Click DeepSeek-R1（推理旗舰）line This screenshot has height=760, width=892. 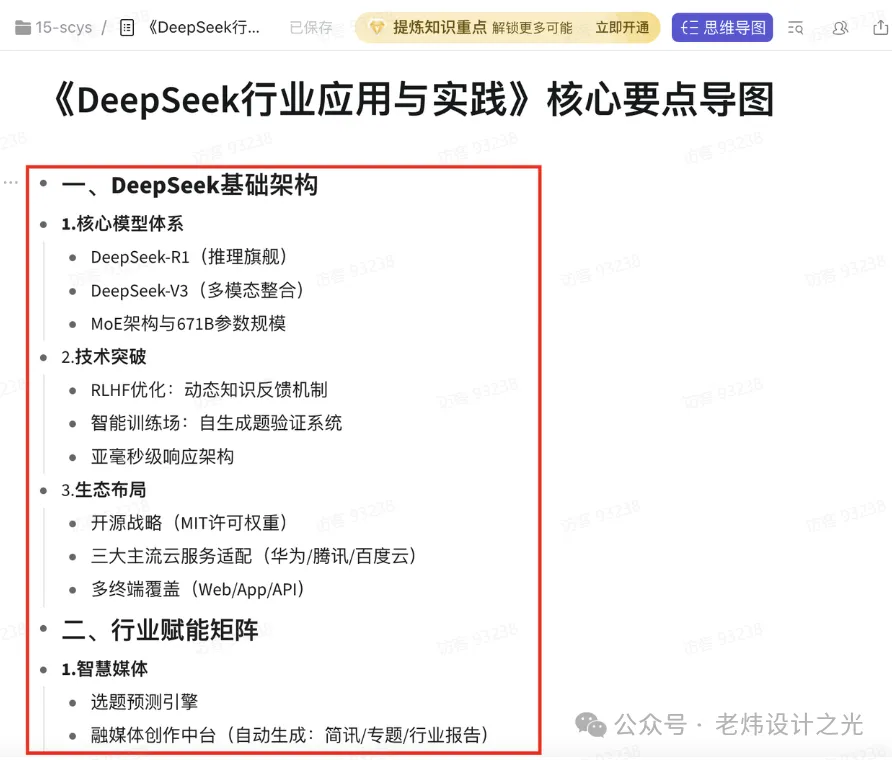pyautogui.click(x=188, y=257)
